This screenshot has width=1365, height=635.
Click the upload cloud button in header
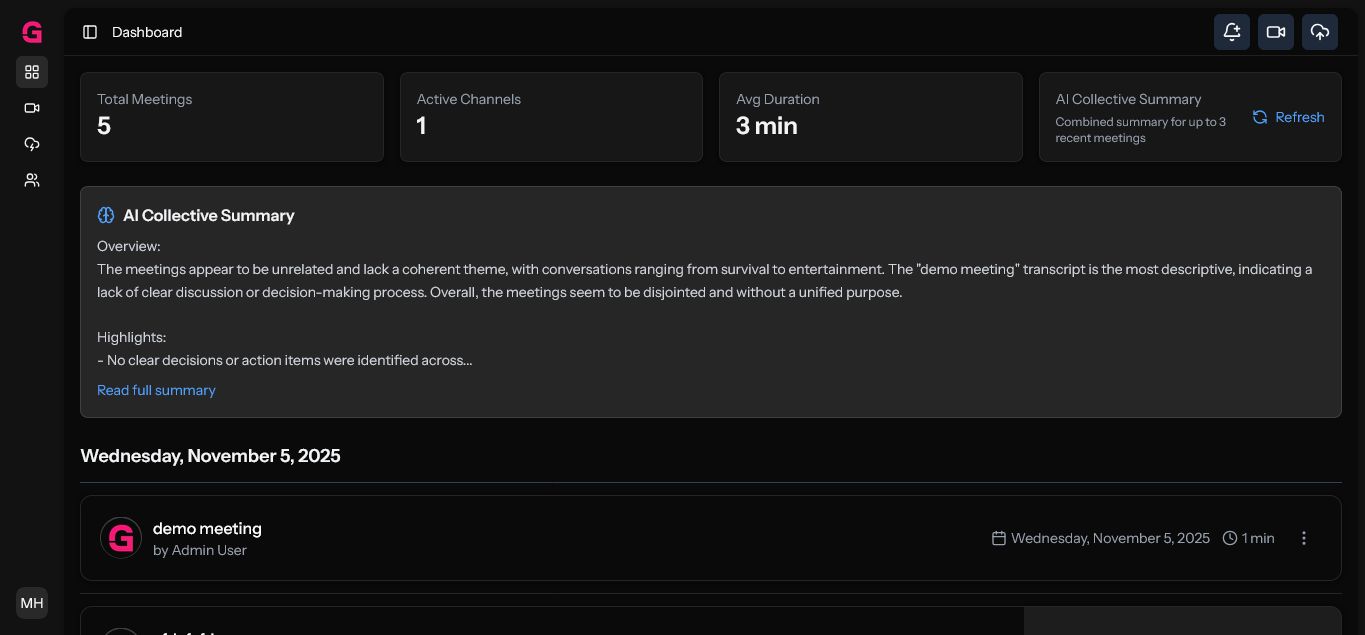pyautogui.click(x=1320, y=32)
